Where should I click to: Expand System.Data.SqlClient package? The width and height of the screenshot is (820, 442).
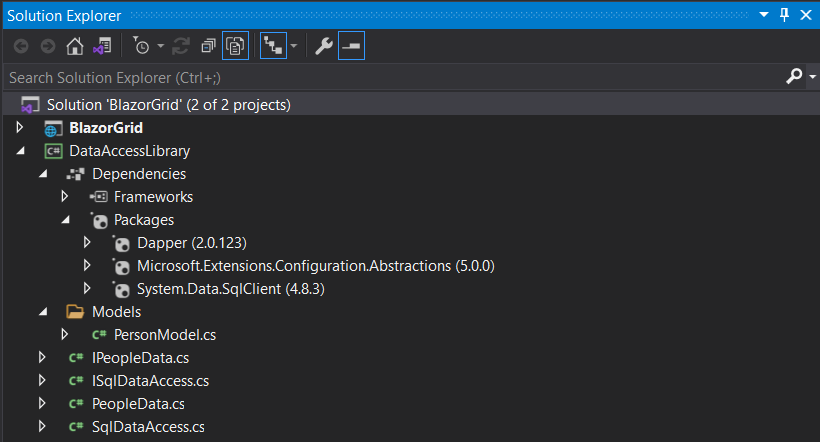87,288
